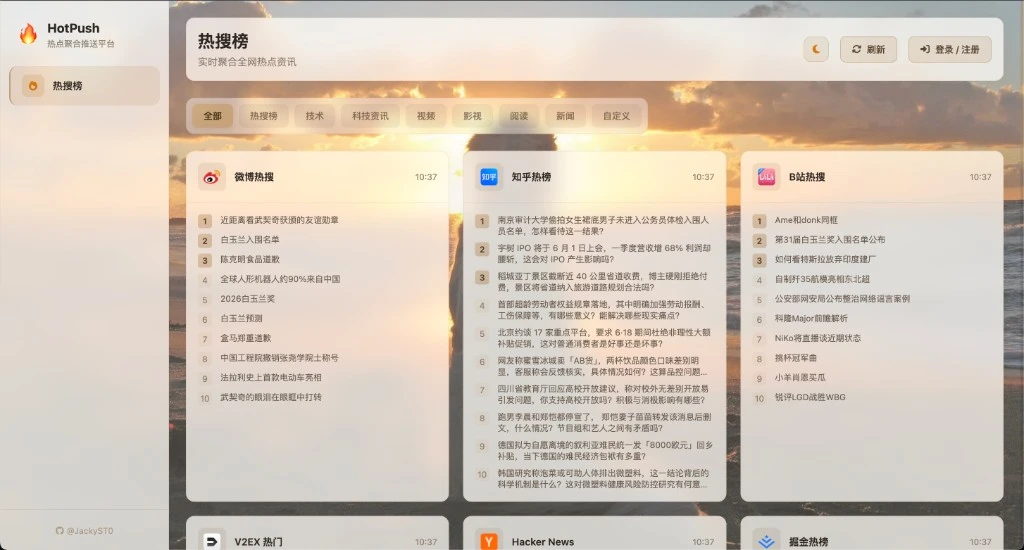Click the flame icon beside 热搜榜 sidebar item

[x=33, y=86]
